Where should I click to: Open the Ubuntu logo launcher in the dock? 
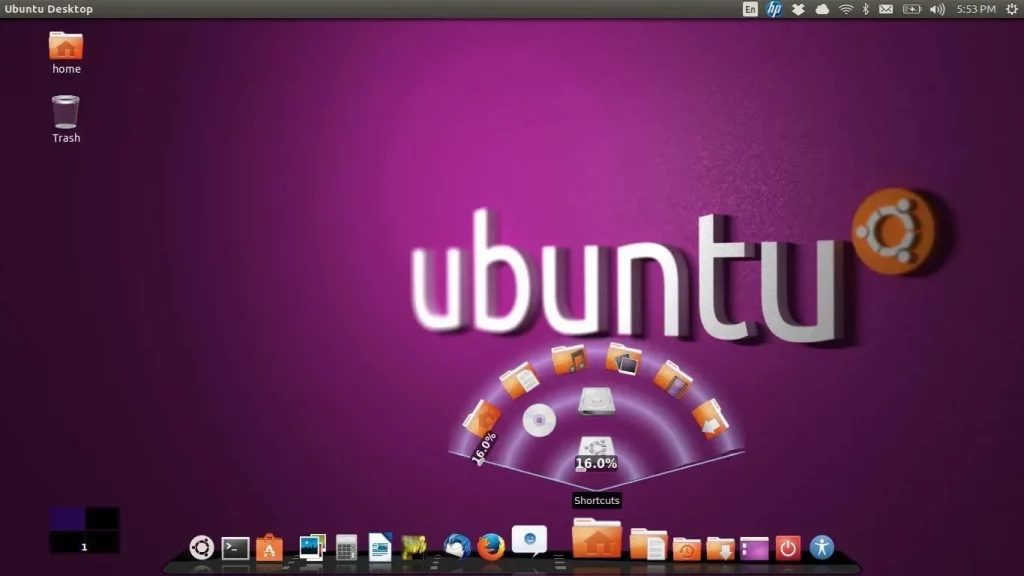coord(202,547)
